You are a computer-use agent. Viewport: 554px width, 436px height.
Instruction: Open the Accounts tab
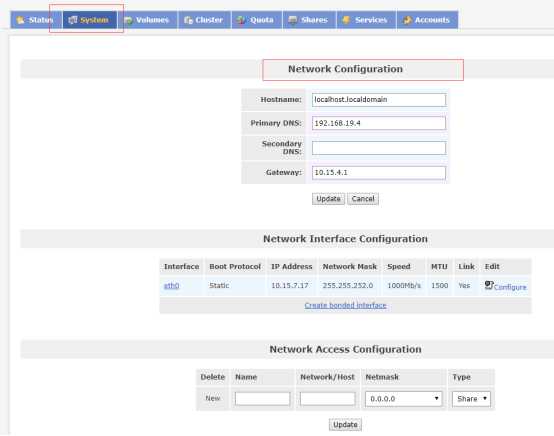coord(428,20)
